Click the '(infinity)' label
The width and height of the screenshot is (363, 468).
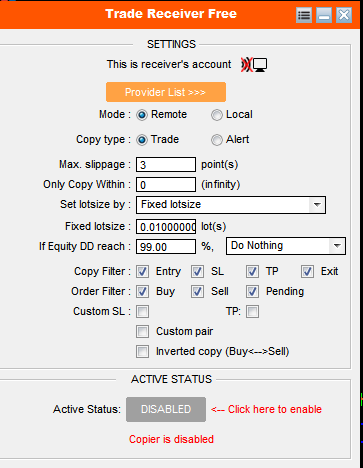point(220,185)
